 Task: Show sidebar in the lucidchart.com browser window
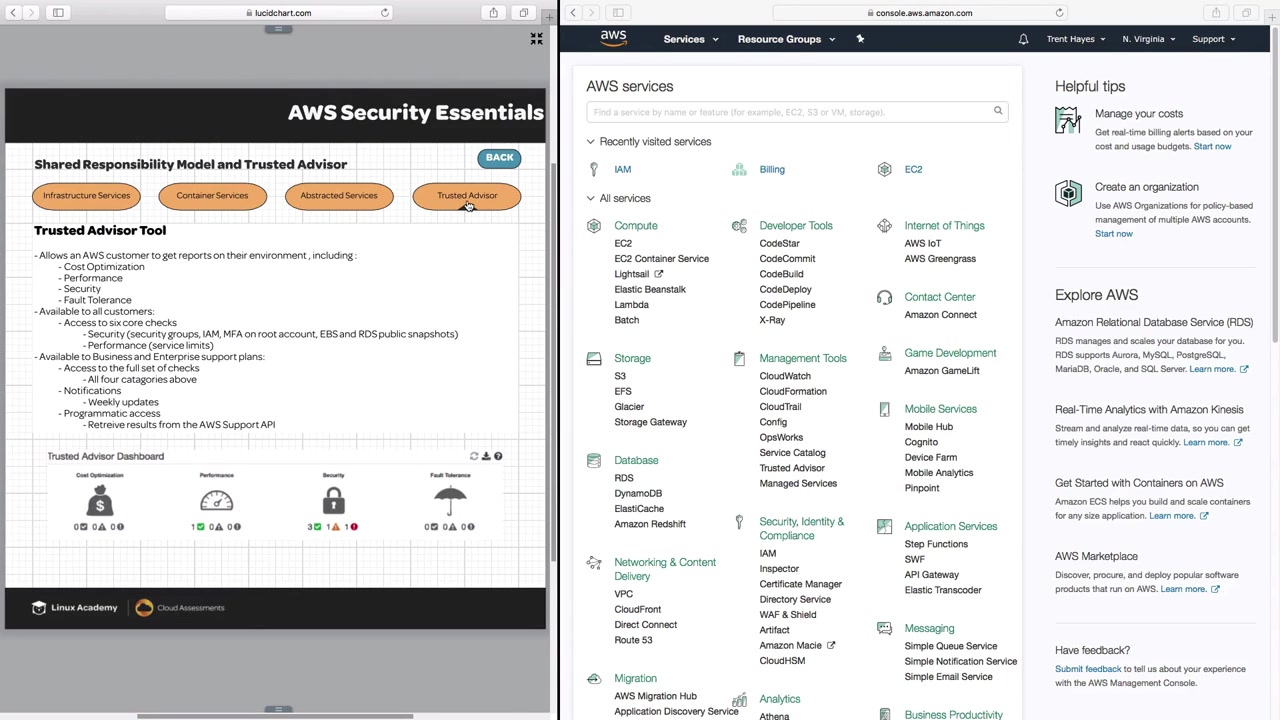(58, 13)
